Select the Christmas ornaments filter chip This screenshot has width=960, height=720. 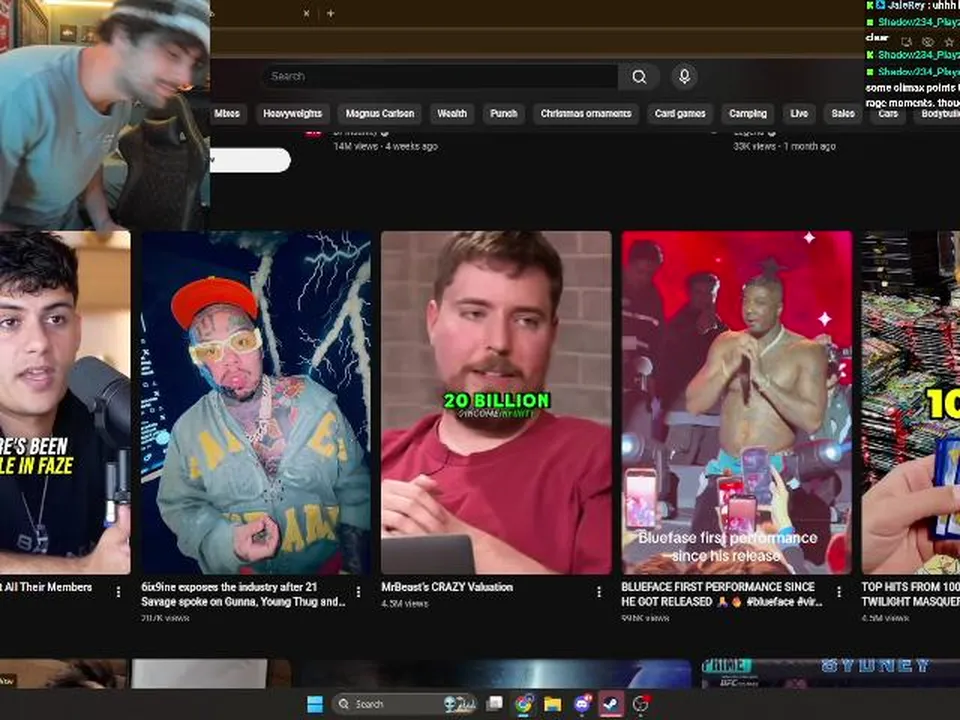[586, 113]
